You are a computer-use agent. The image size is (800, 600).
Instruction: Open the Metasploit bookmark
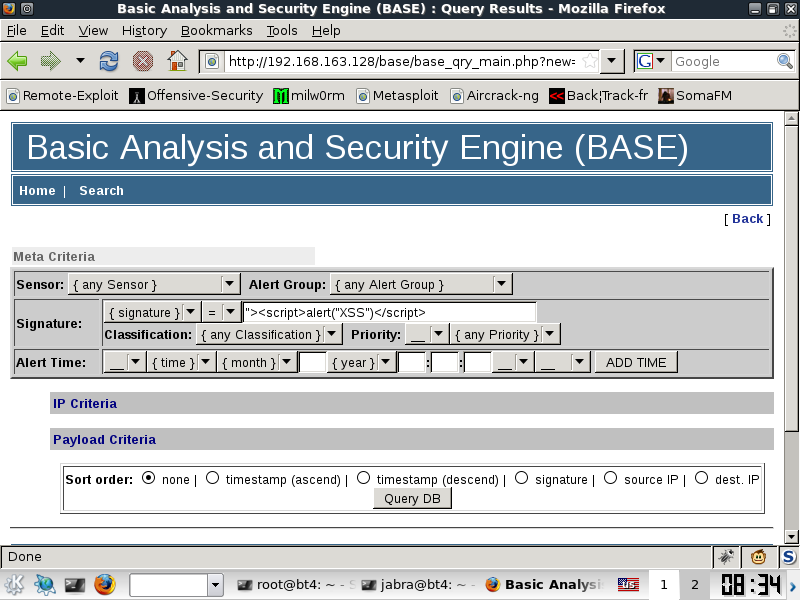tap(397, 95)
